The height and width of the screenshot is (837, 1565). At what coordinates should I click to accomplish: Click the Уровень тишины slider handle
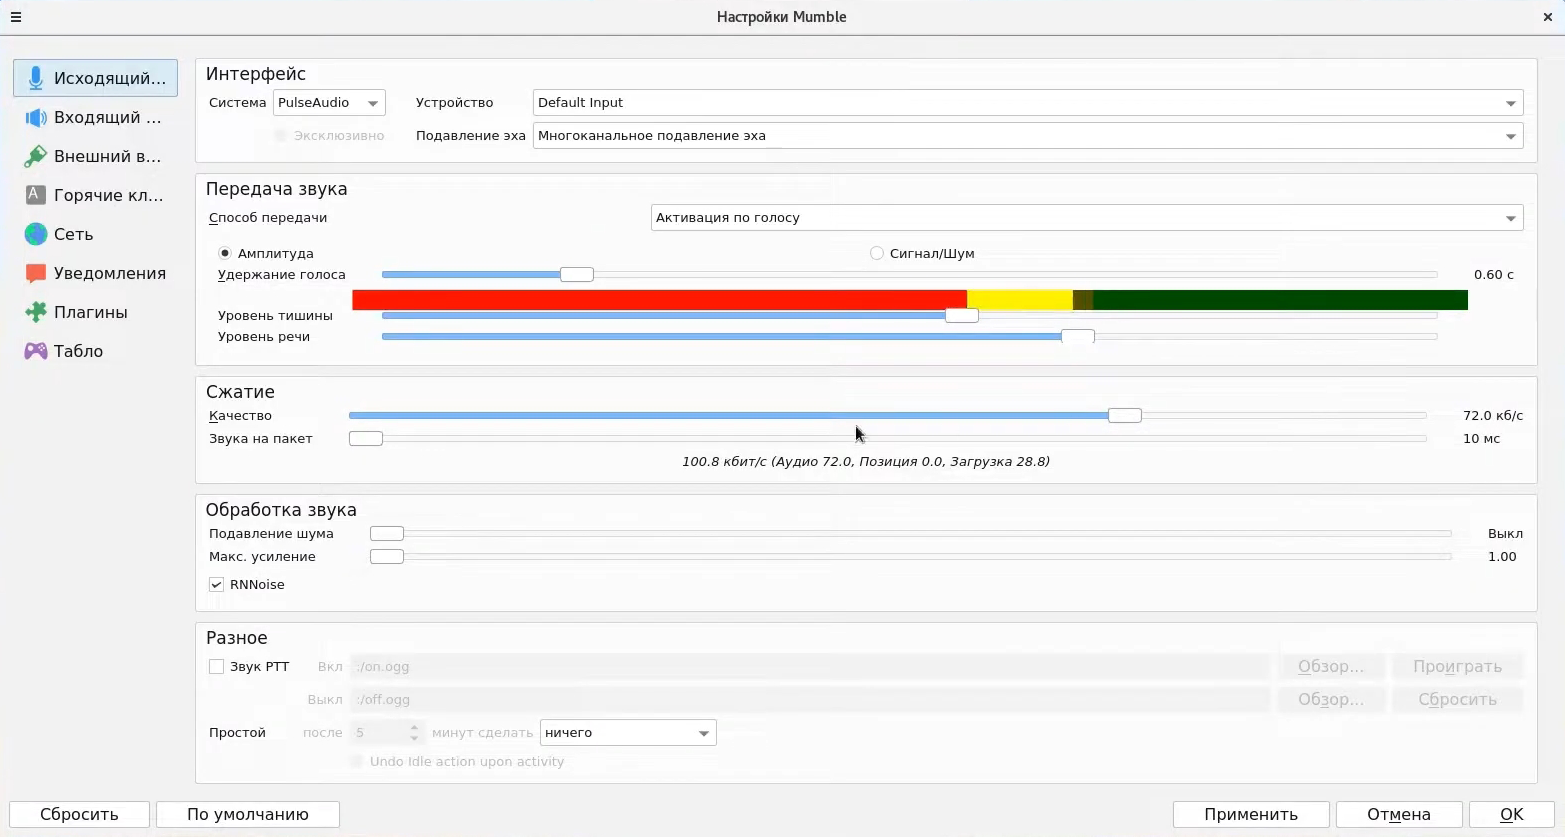point(962,316)
